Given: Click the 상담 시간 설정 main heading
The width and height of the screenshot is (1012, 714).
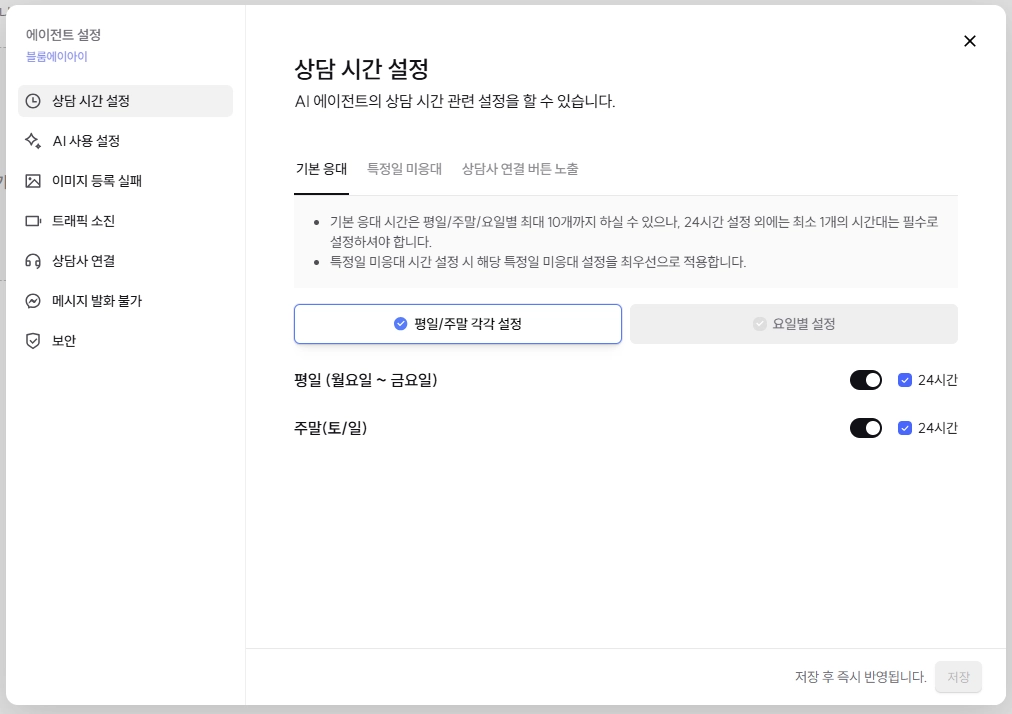Looking at the screenshot, I should [361, 69].
